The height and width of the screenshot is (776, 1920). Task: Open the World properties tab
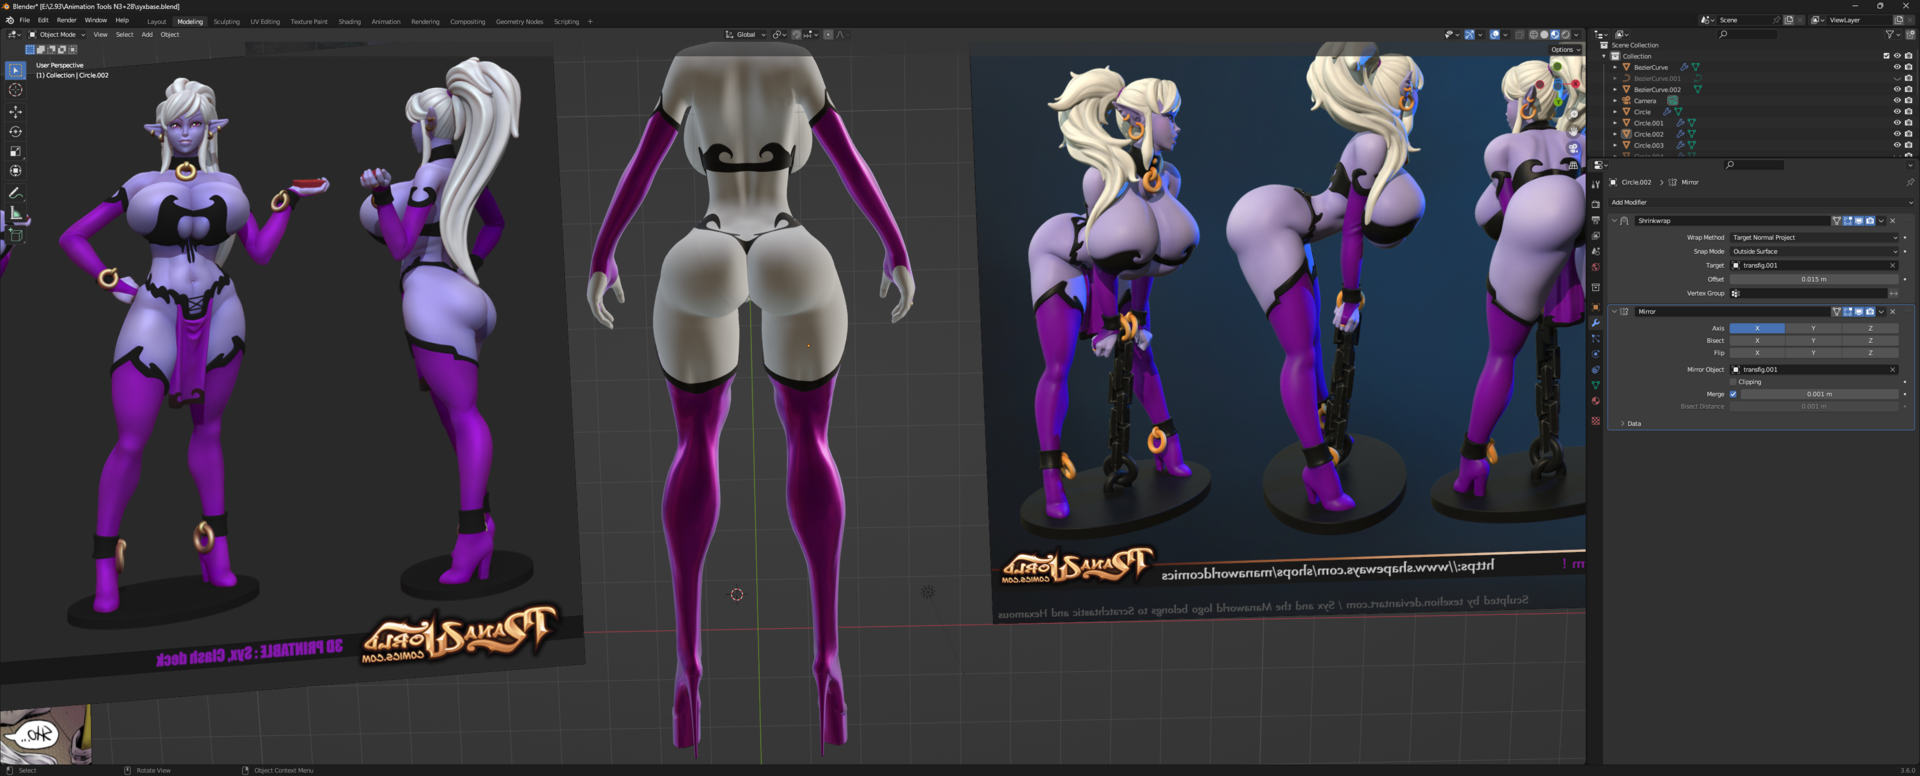pyautogui.click(x=1596, y=267)
